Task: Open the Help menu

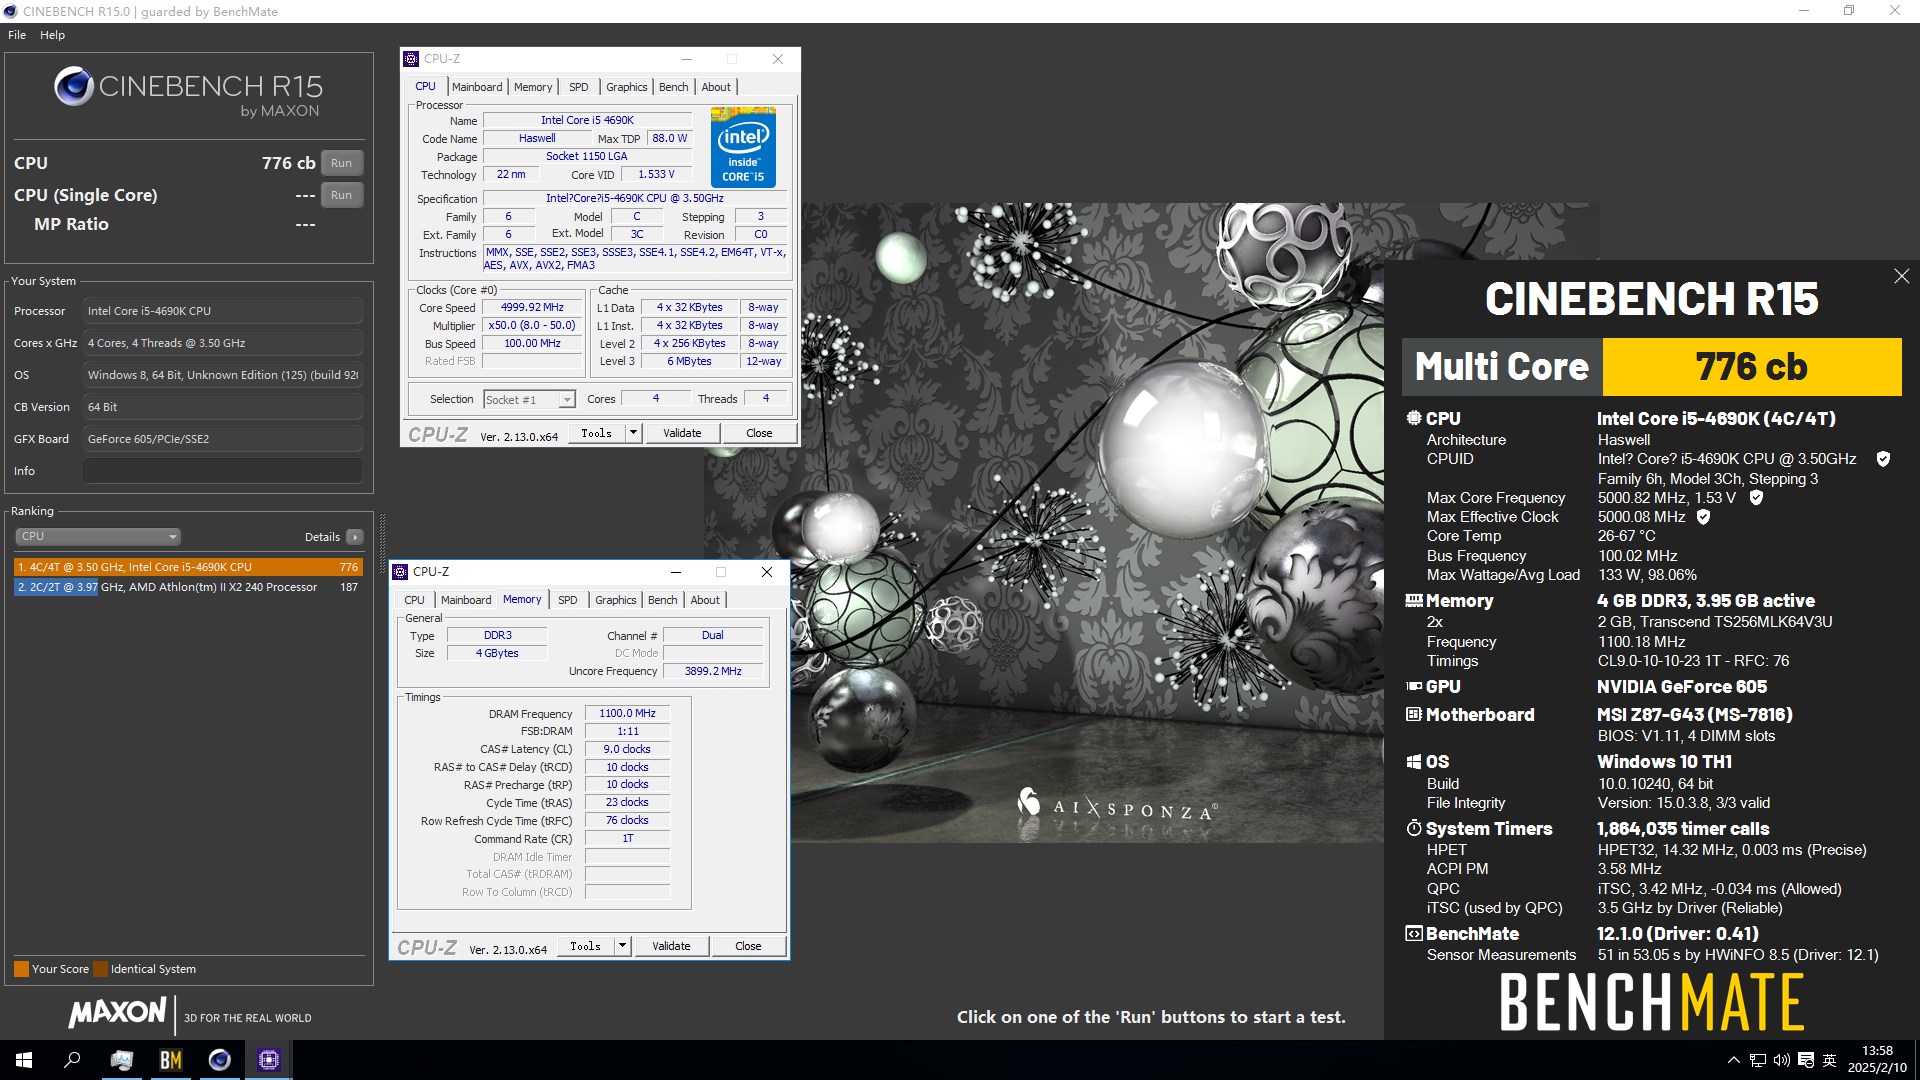Action: pyautogui.click(x=52, y=35)
